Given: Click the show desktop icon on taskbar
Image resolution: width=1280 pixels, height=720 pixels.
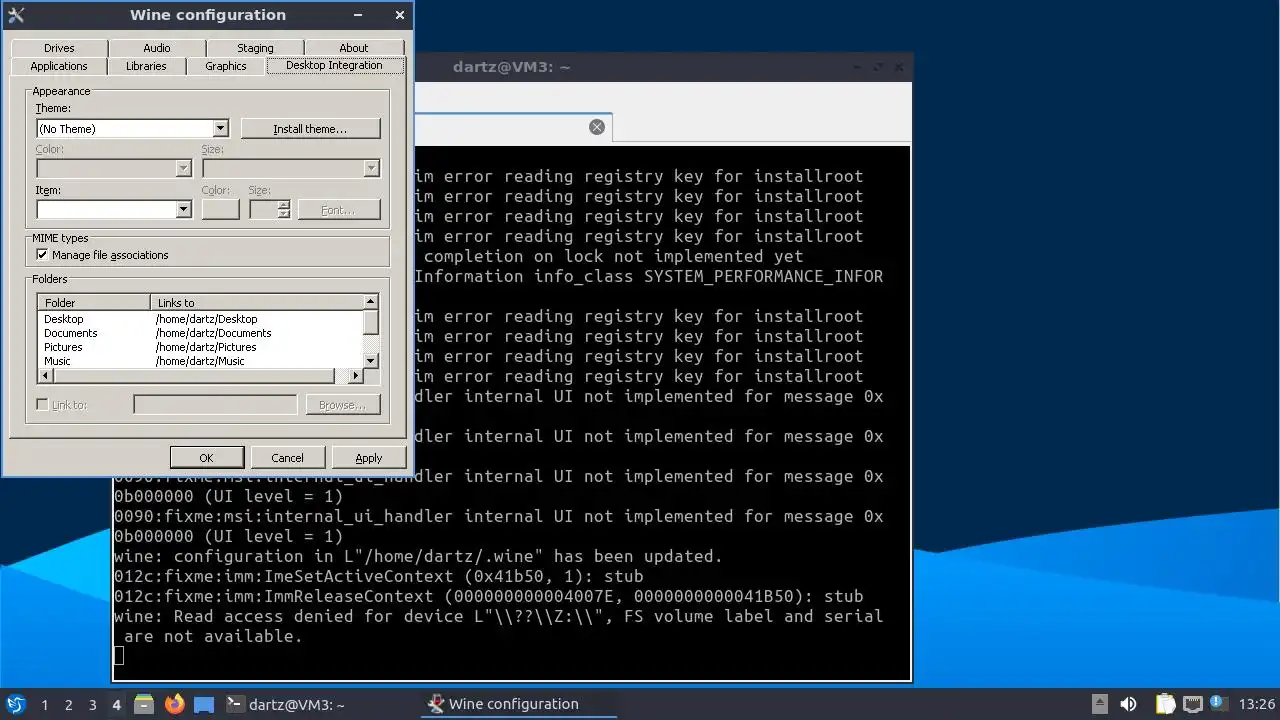Looking at the screenshot, I should click(x=204, y=704).
